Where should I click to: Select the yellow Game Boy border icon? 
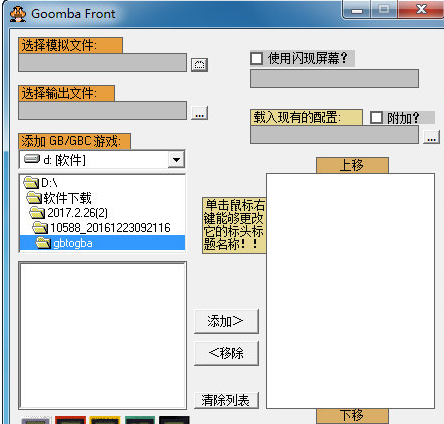pos(105,420)
